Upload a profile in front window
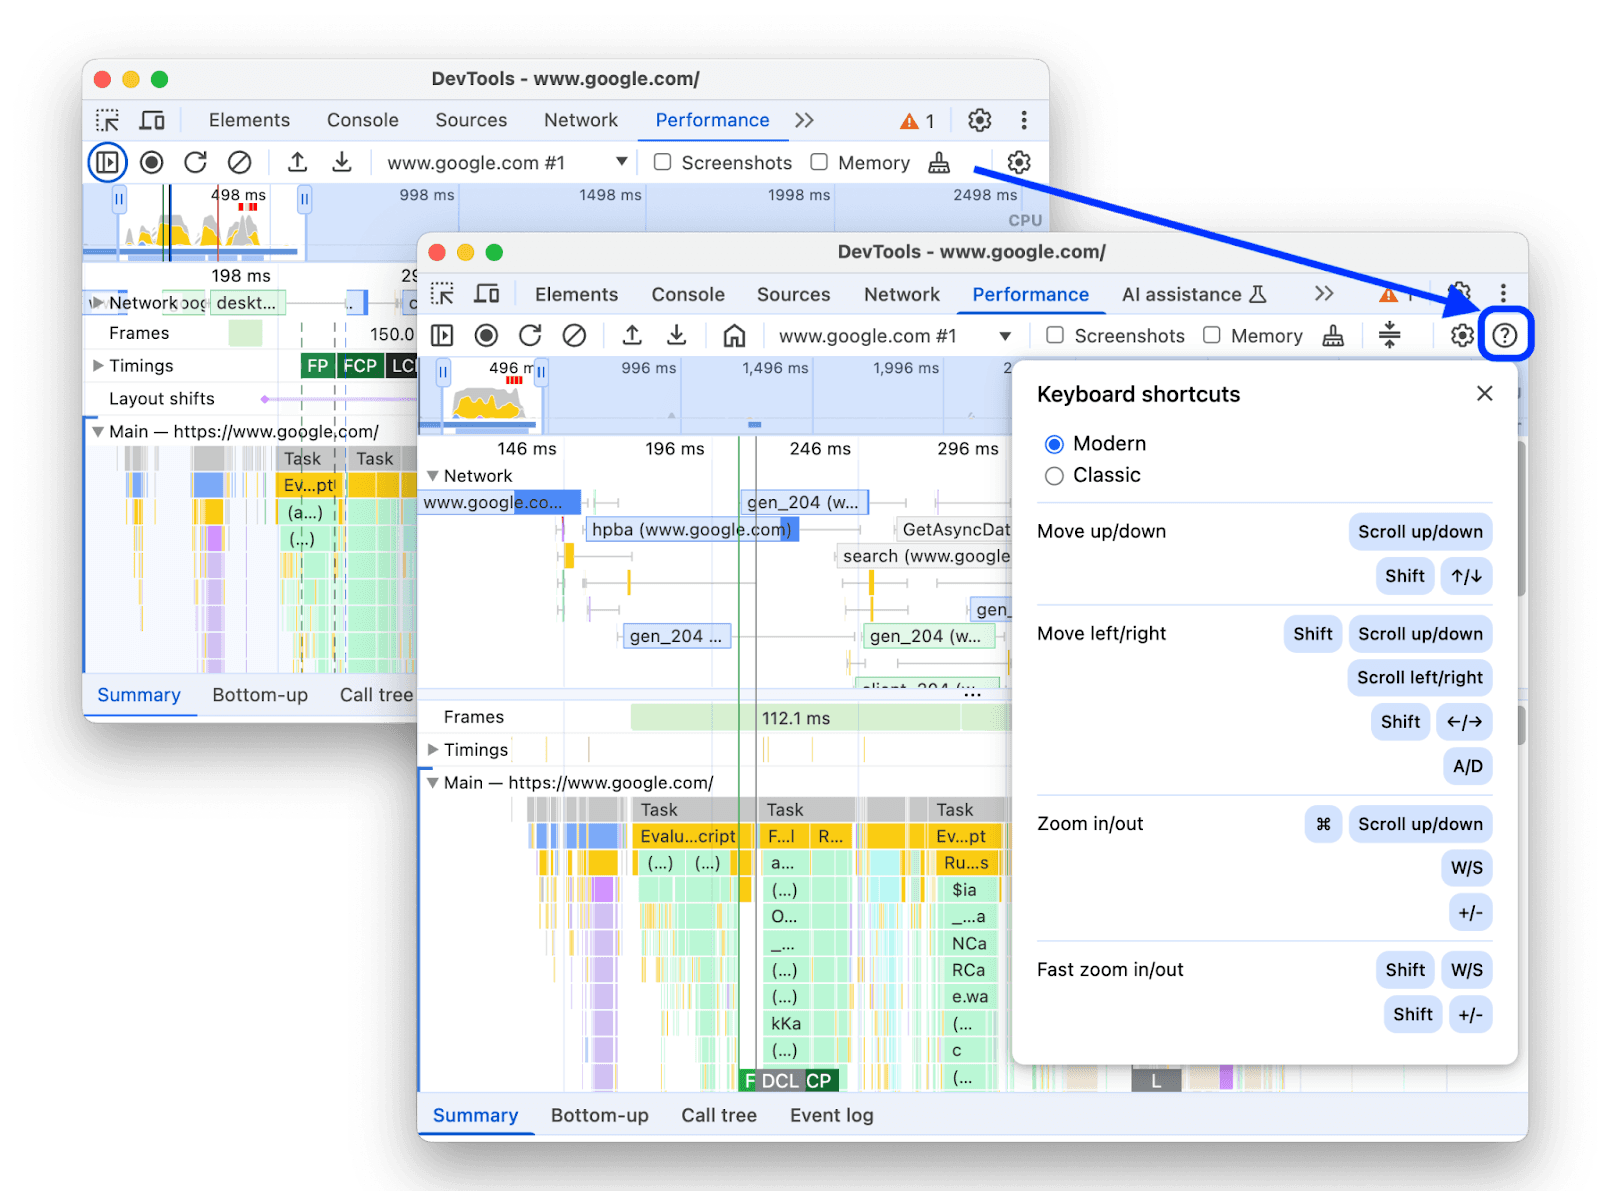 click(x=632, y=335)
